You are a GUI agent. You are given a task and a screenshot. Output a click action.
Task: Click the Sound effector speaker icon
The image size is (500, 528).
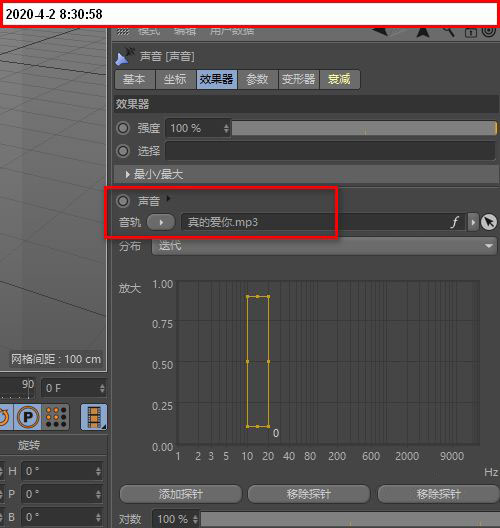pos(124,57)
